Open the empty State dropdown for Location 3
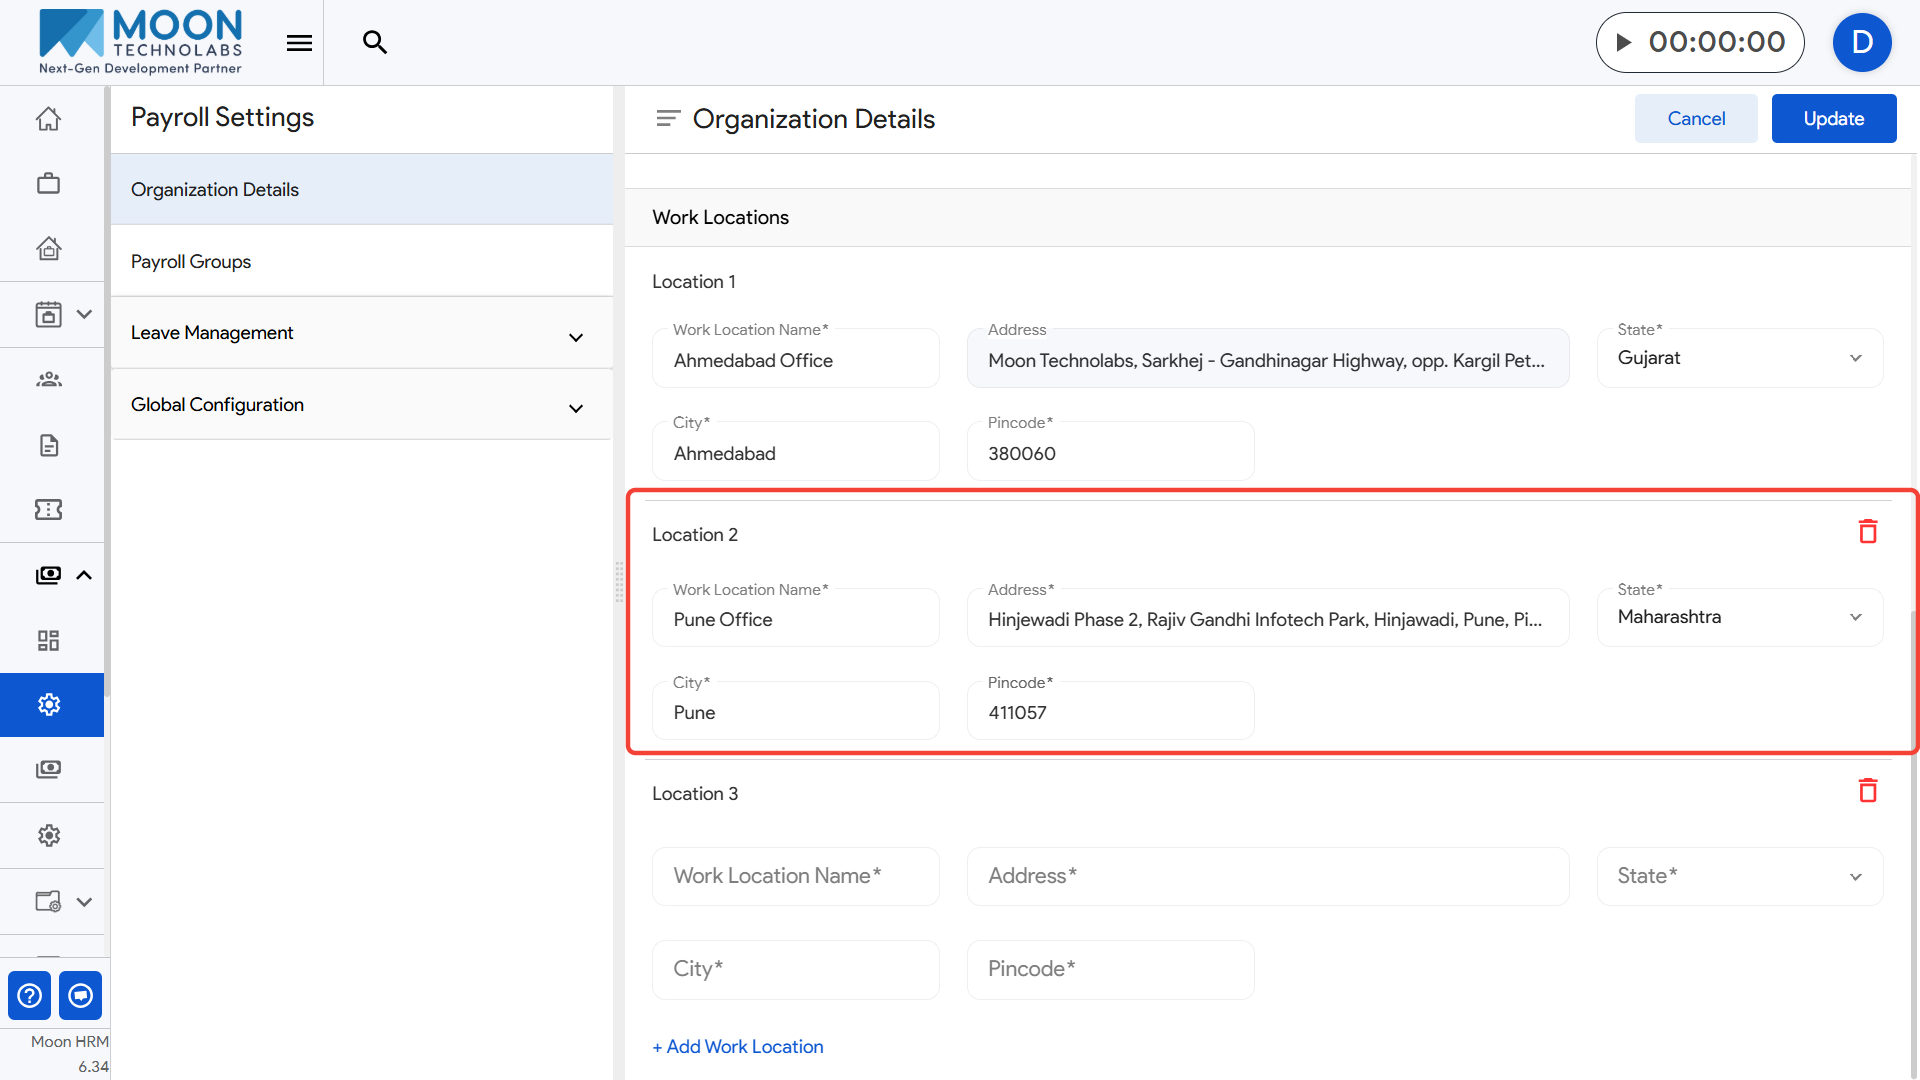Screen dimensions: 1920x1080 point(1740,876)
